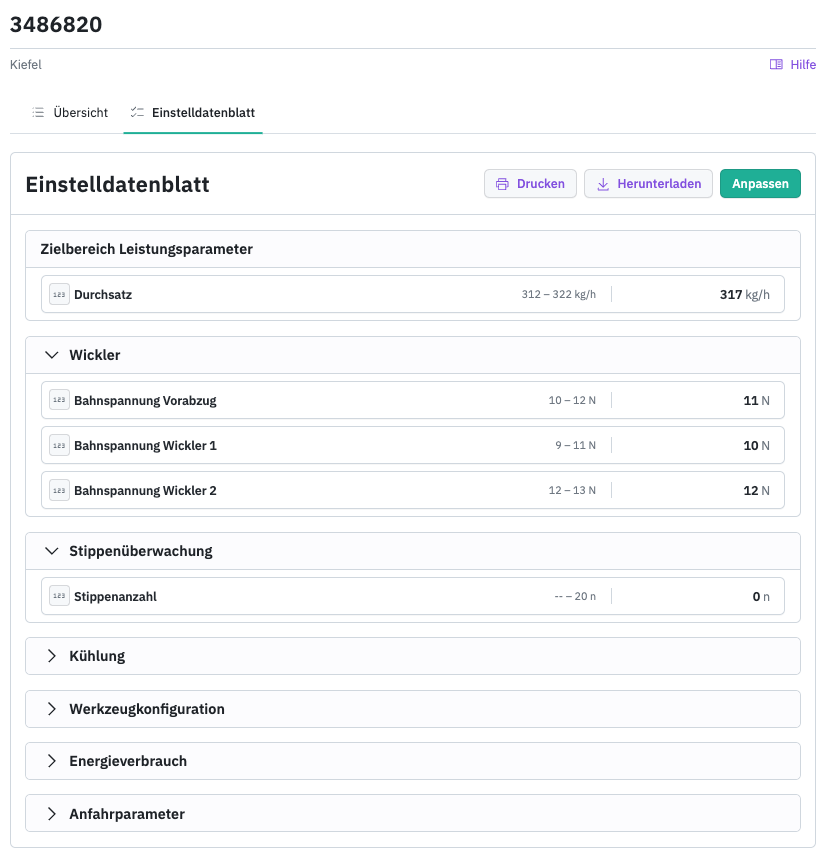This screenshot has height=858, width=825.
Task: Expand the Werkzeugkonfiguration section
Action: (52, 709)
